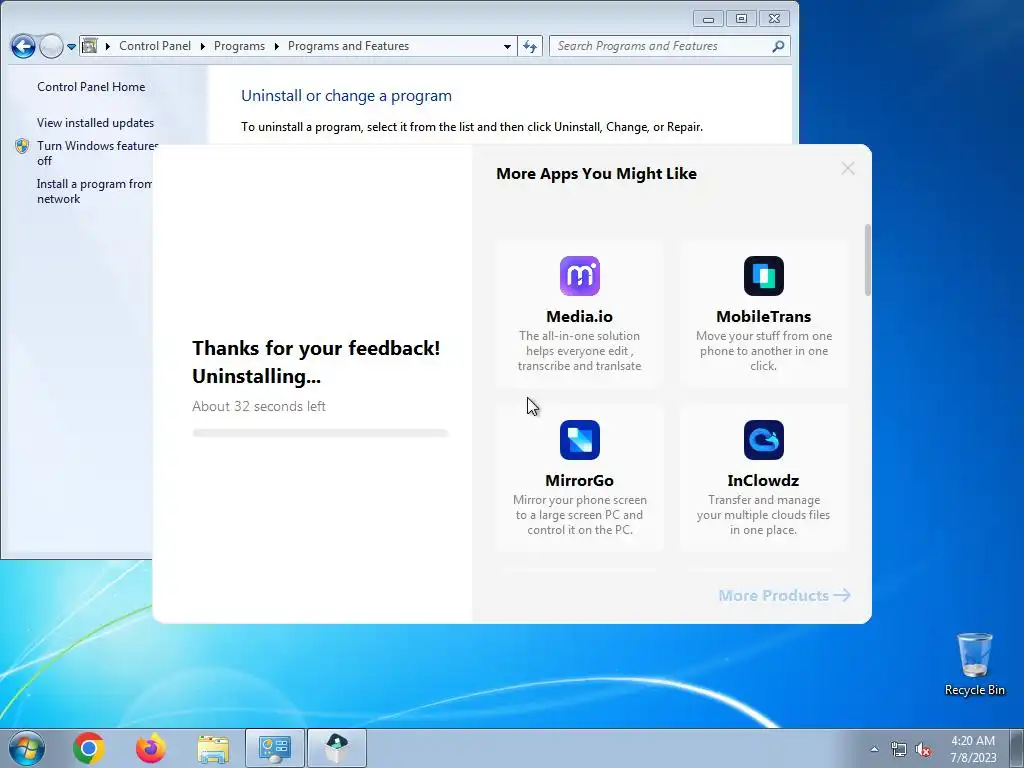Open the MobileTrans app icon
Screen dimensions: 1024x768
763,276
